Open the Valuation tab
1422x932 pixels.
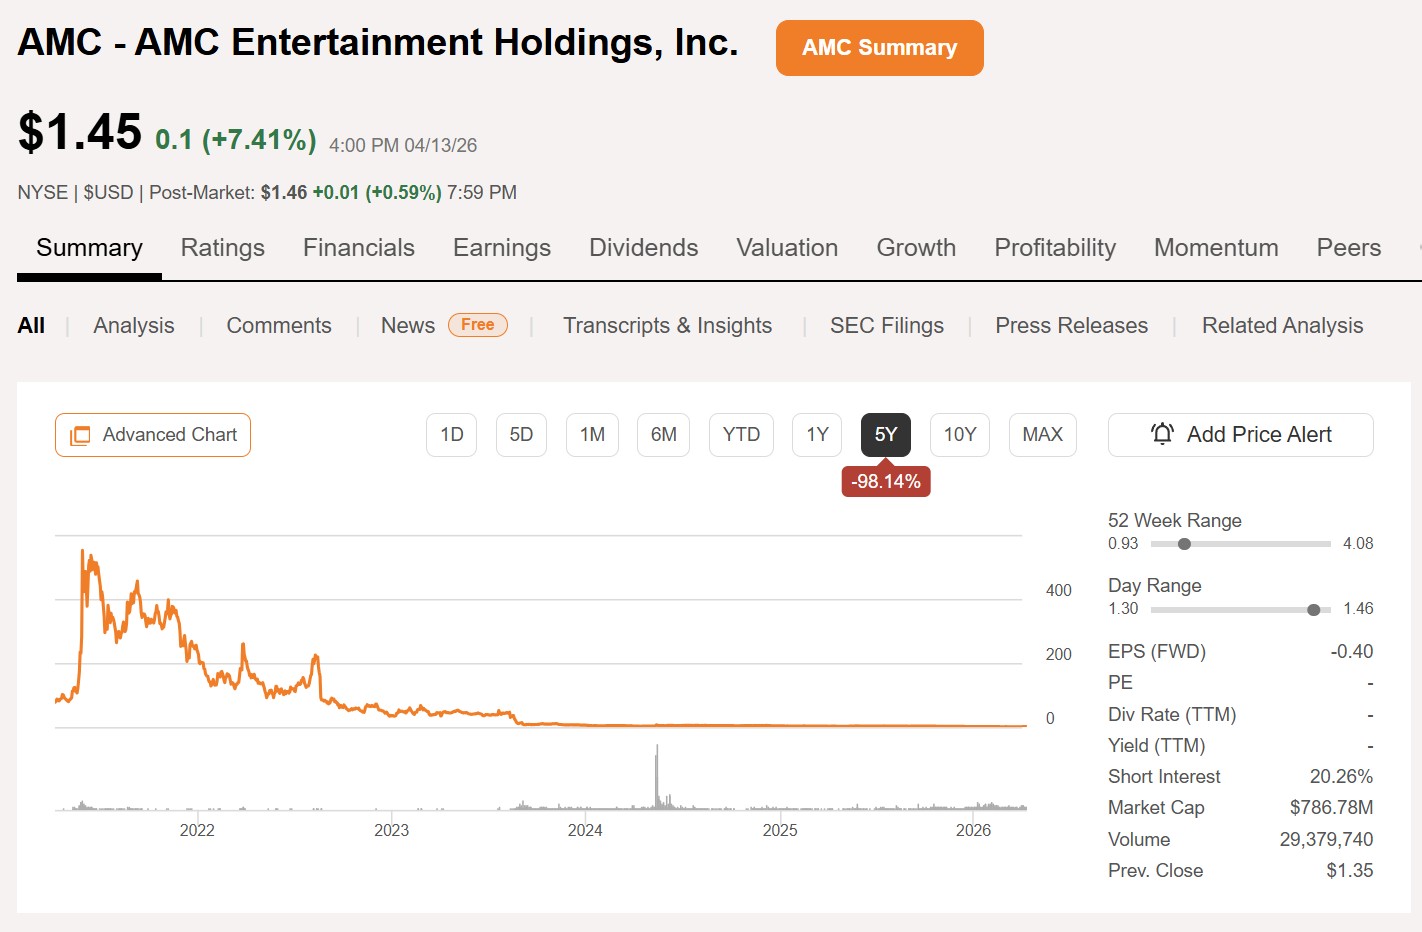(x=787, y=248)
